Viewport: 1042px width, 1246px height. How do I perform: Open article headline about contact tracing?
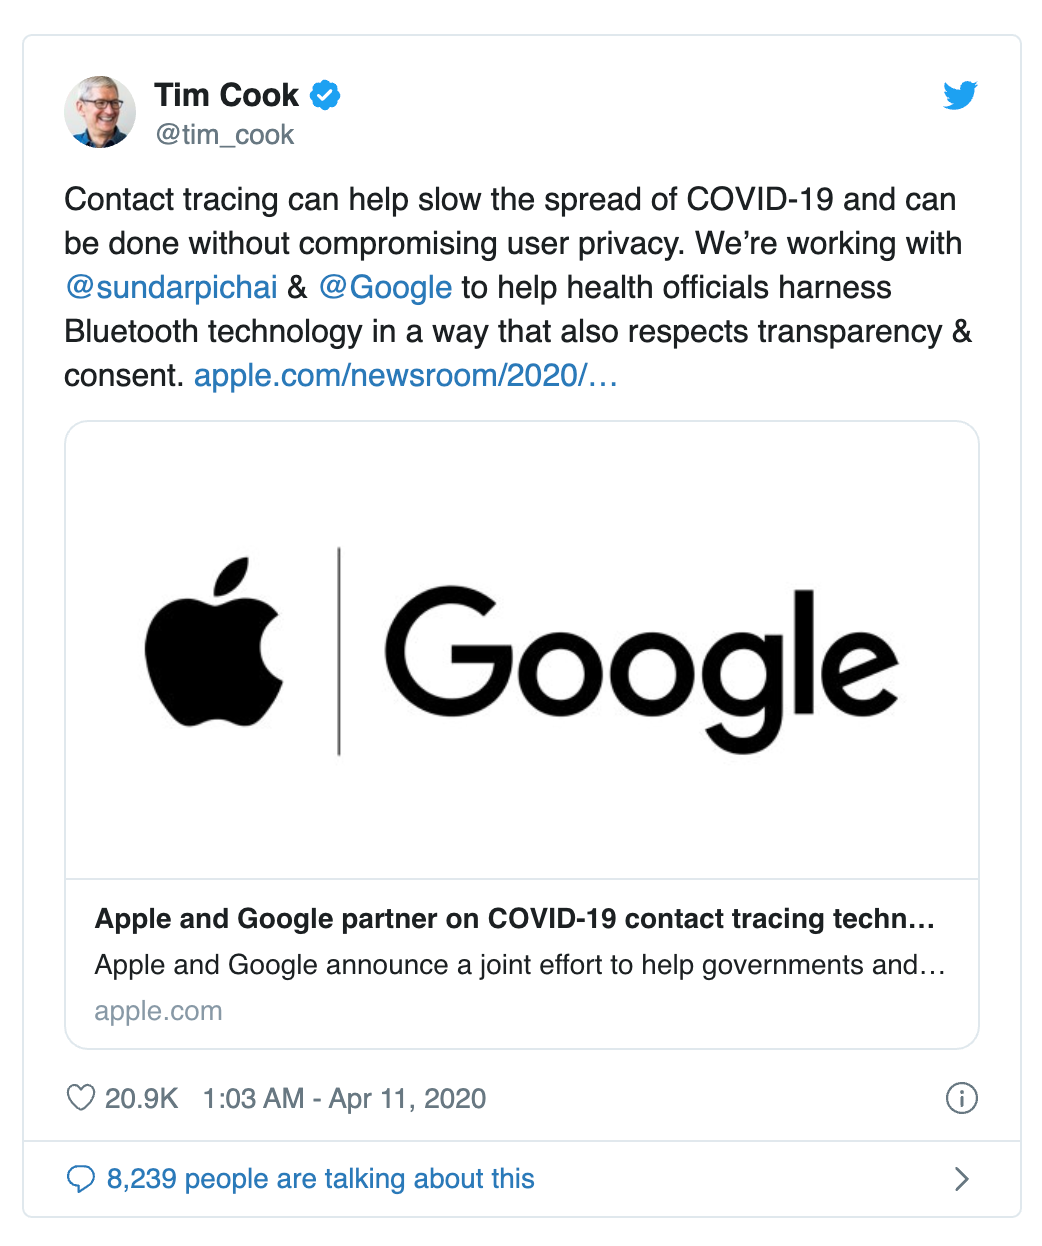[x=514, y=919]
